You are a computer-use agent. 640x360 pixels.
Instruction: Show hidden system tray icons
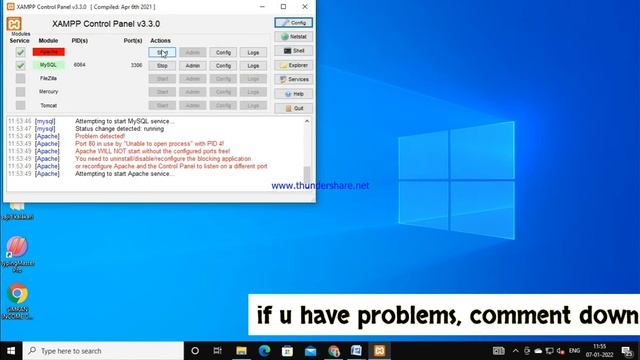pos(516,351)
